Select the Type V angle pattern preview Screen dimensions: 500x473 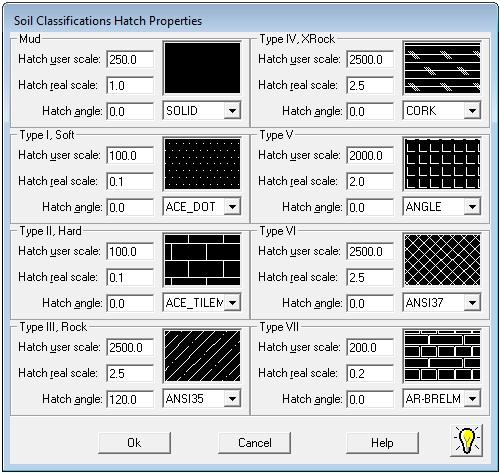tap(442, 164)
